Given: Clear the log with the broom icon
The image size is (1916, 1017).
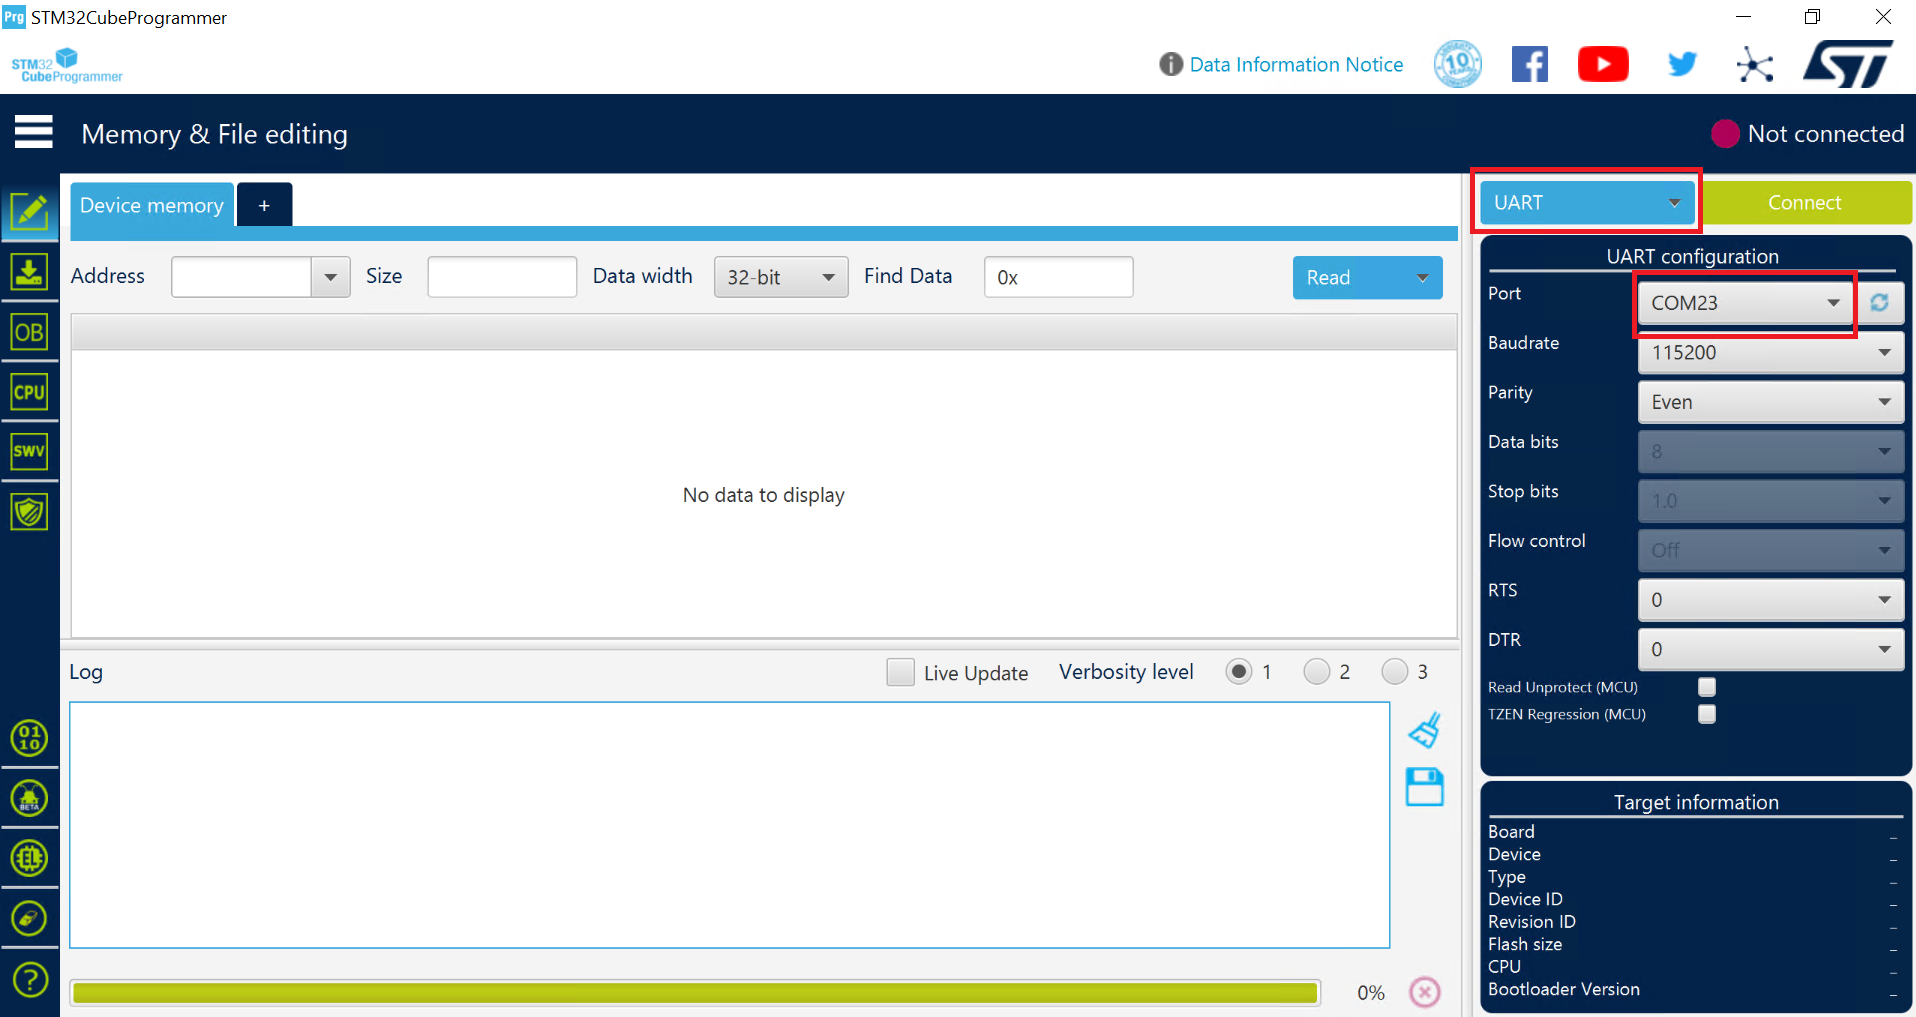Looking at the screenshot, I should (x=1425, y=730).
